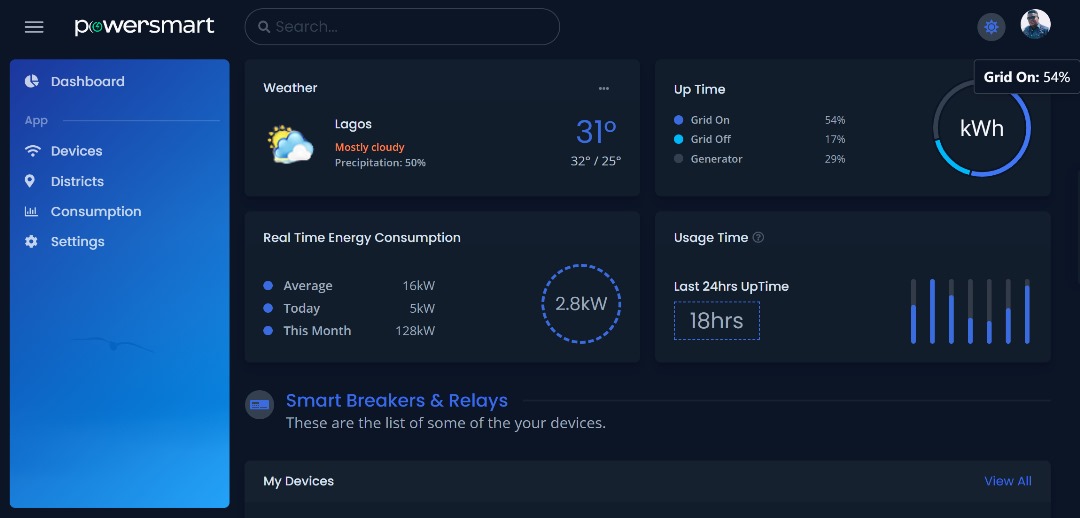Image resolution: width=1080 pixels, height=518 pixels.
Task: Click the search magnifier icon
Action: [x=263, y=27]
